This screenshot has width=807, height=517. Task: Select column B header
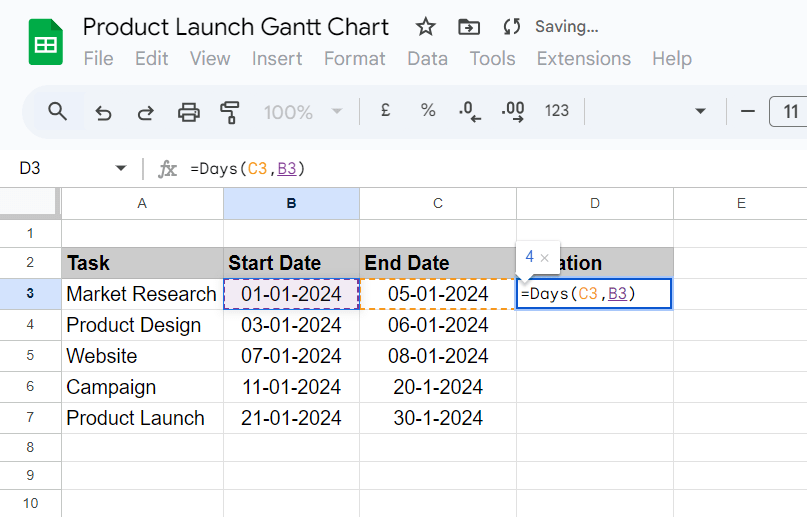(291, 203)
